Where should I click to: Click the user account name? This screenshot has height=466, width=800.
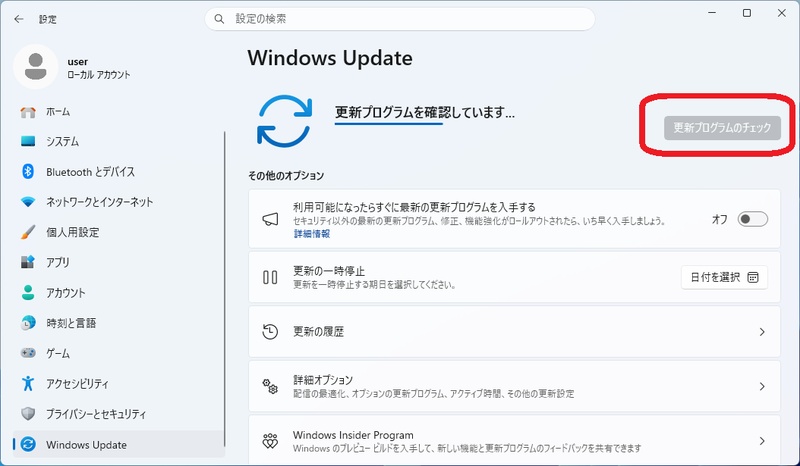pos(78,62)
